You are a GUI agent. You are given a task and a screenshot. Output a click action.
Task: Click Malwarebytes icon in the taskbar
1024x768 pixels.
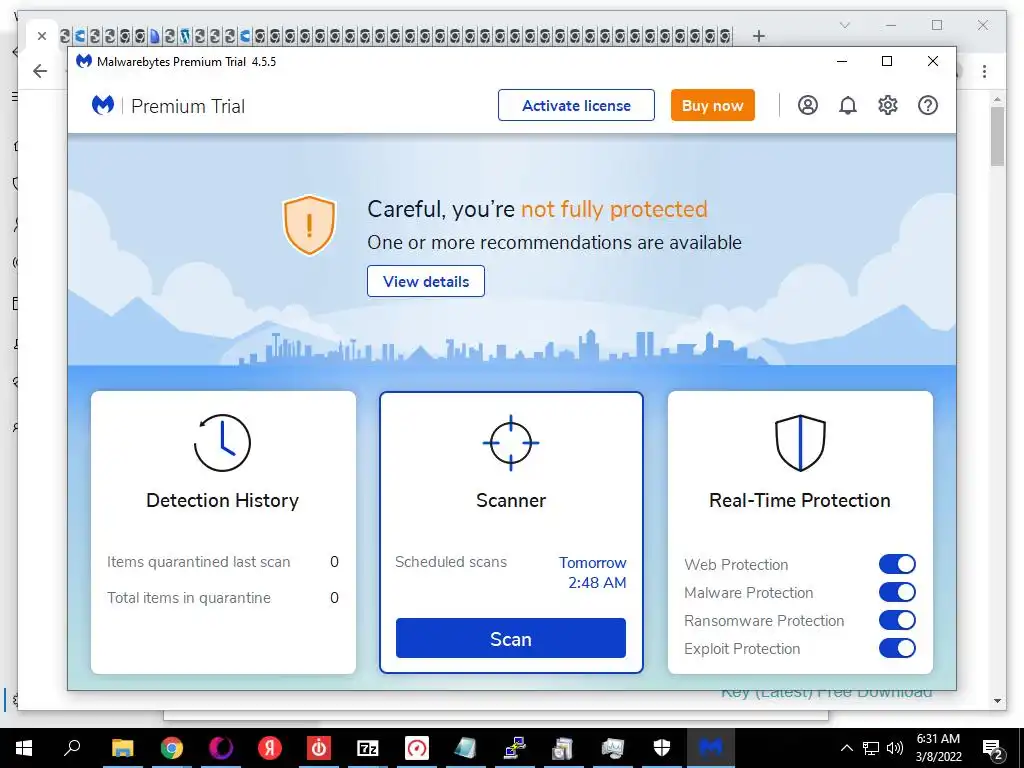711,747
